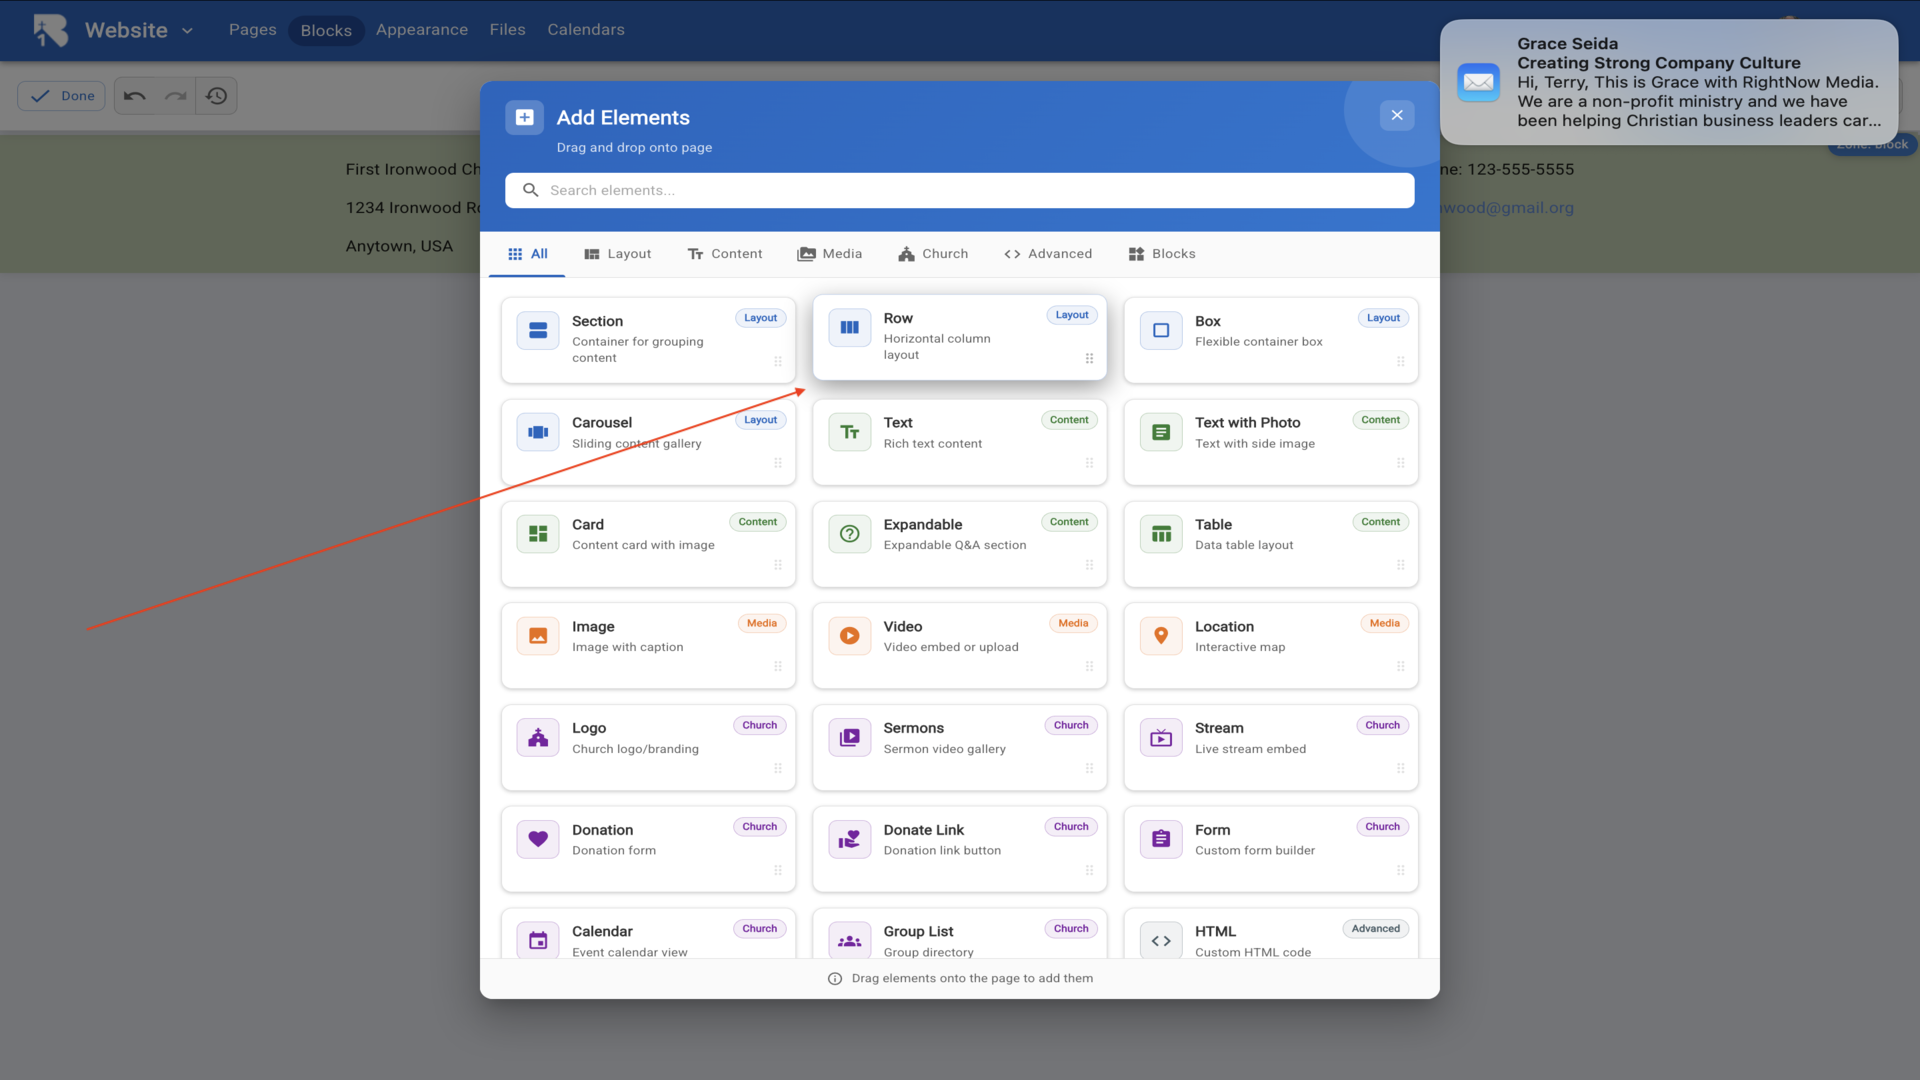This screenshot has width=1920, height=1080.
Task: Select the Expandable question mark icon
Action: coord(849,534)
